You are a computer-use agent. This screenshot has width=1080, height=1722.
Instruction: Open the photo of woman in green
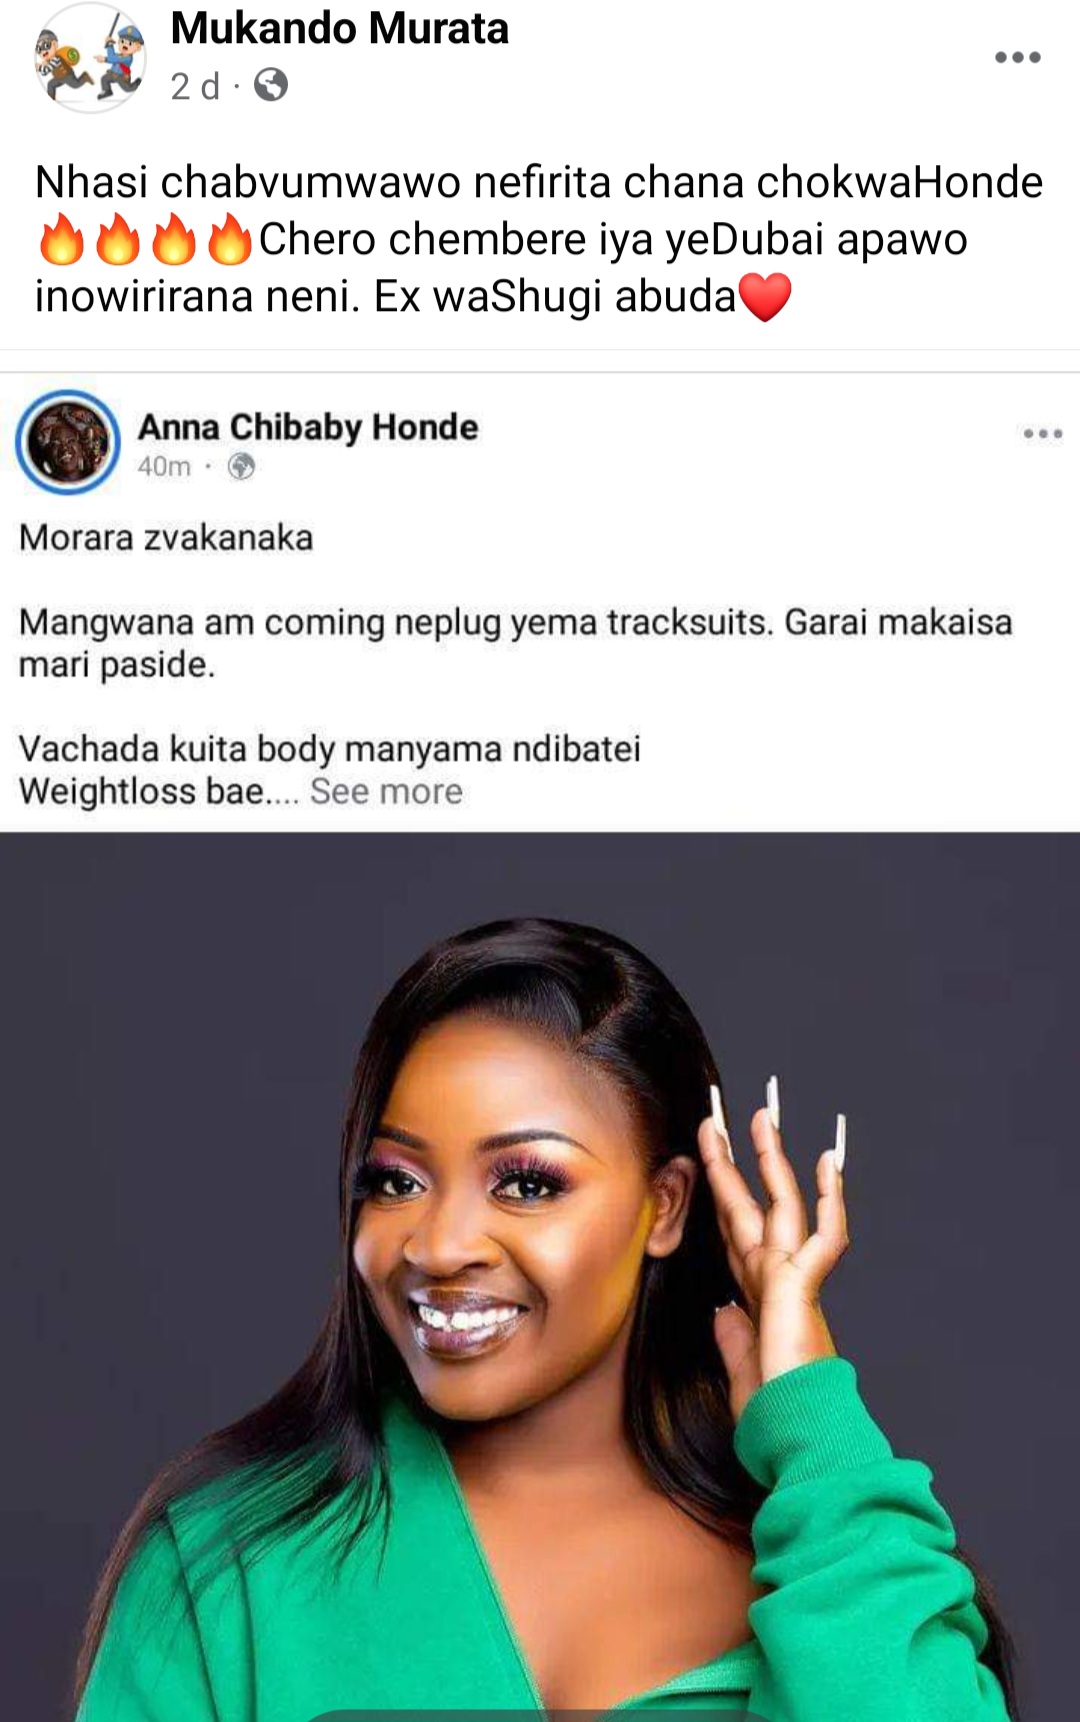(x=540, y=1277)
